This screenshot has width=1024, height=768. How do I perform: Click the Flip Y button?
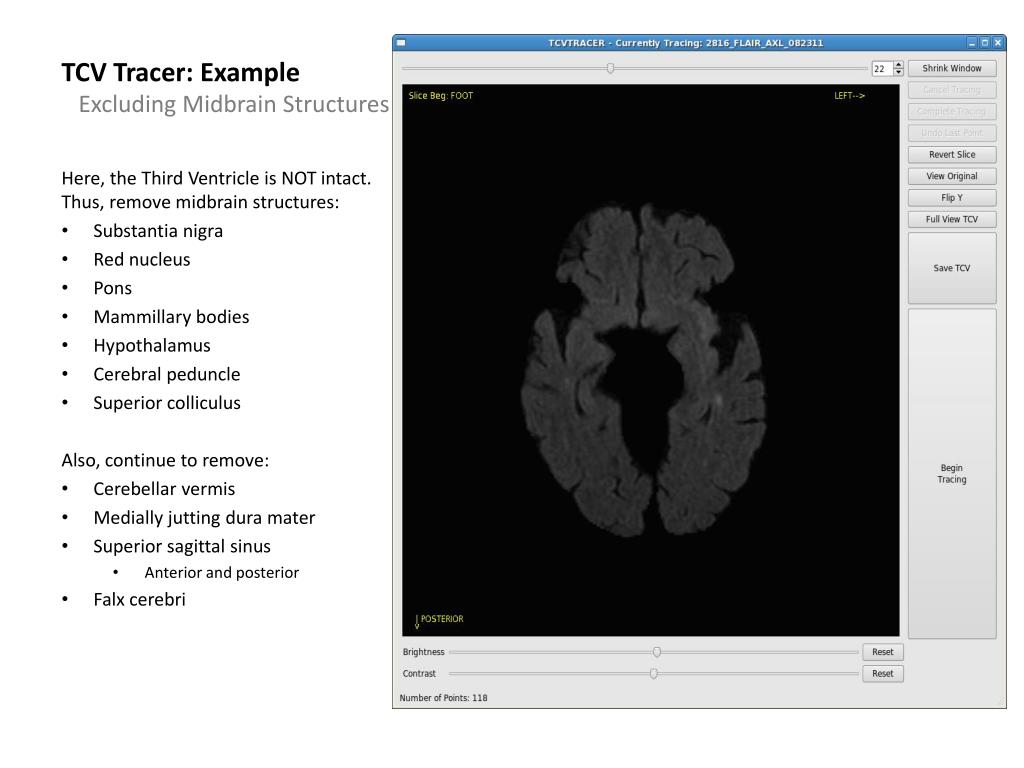952,197
